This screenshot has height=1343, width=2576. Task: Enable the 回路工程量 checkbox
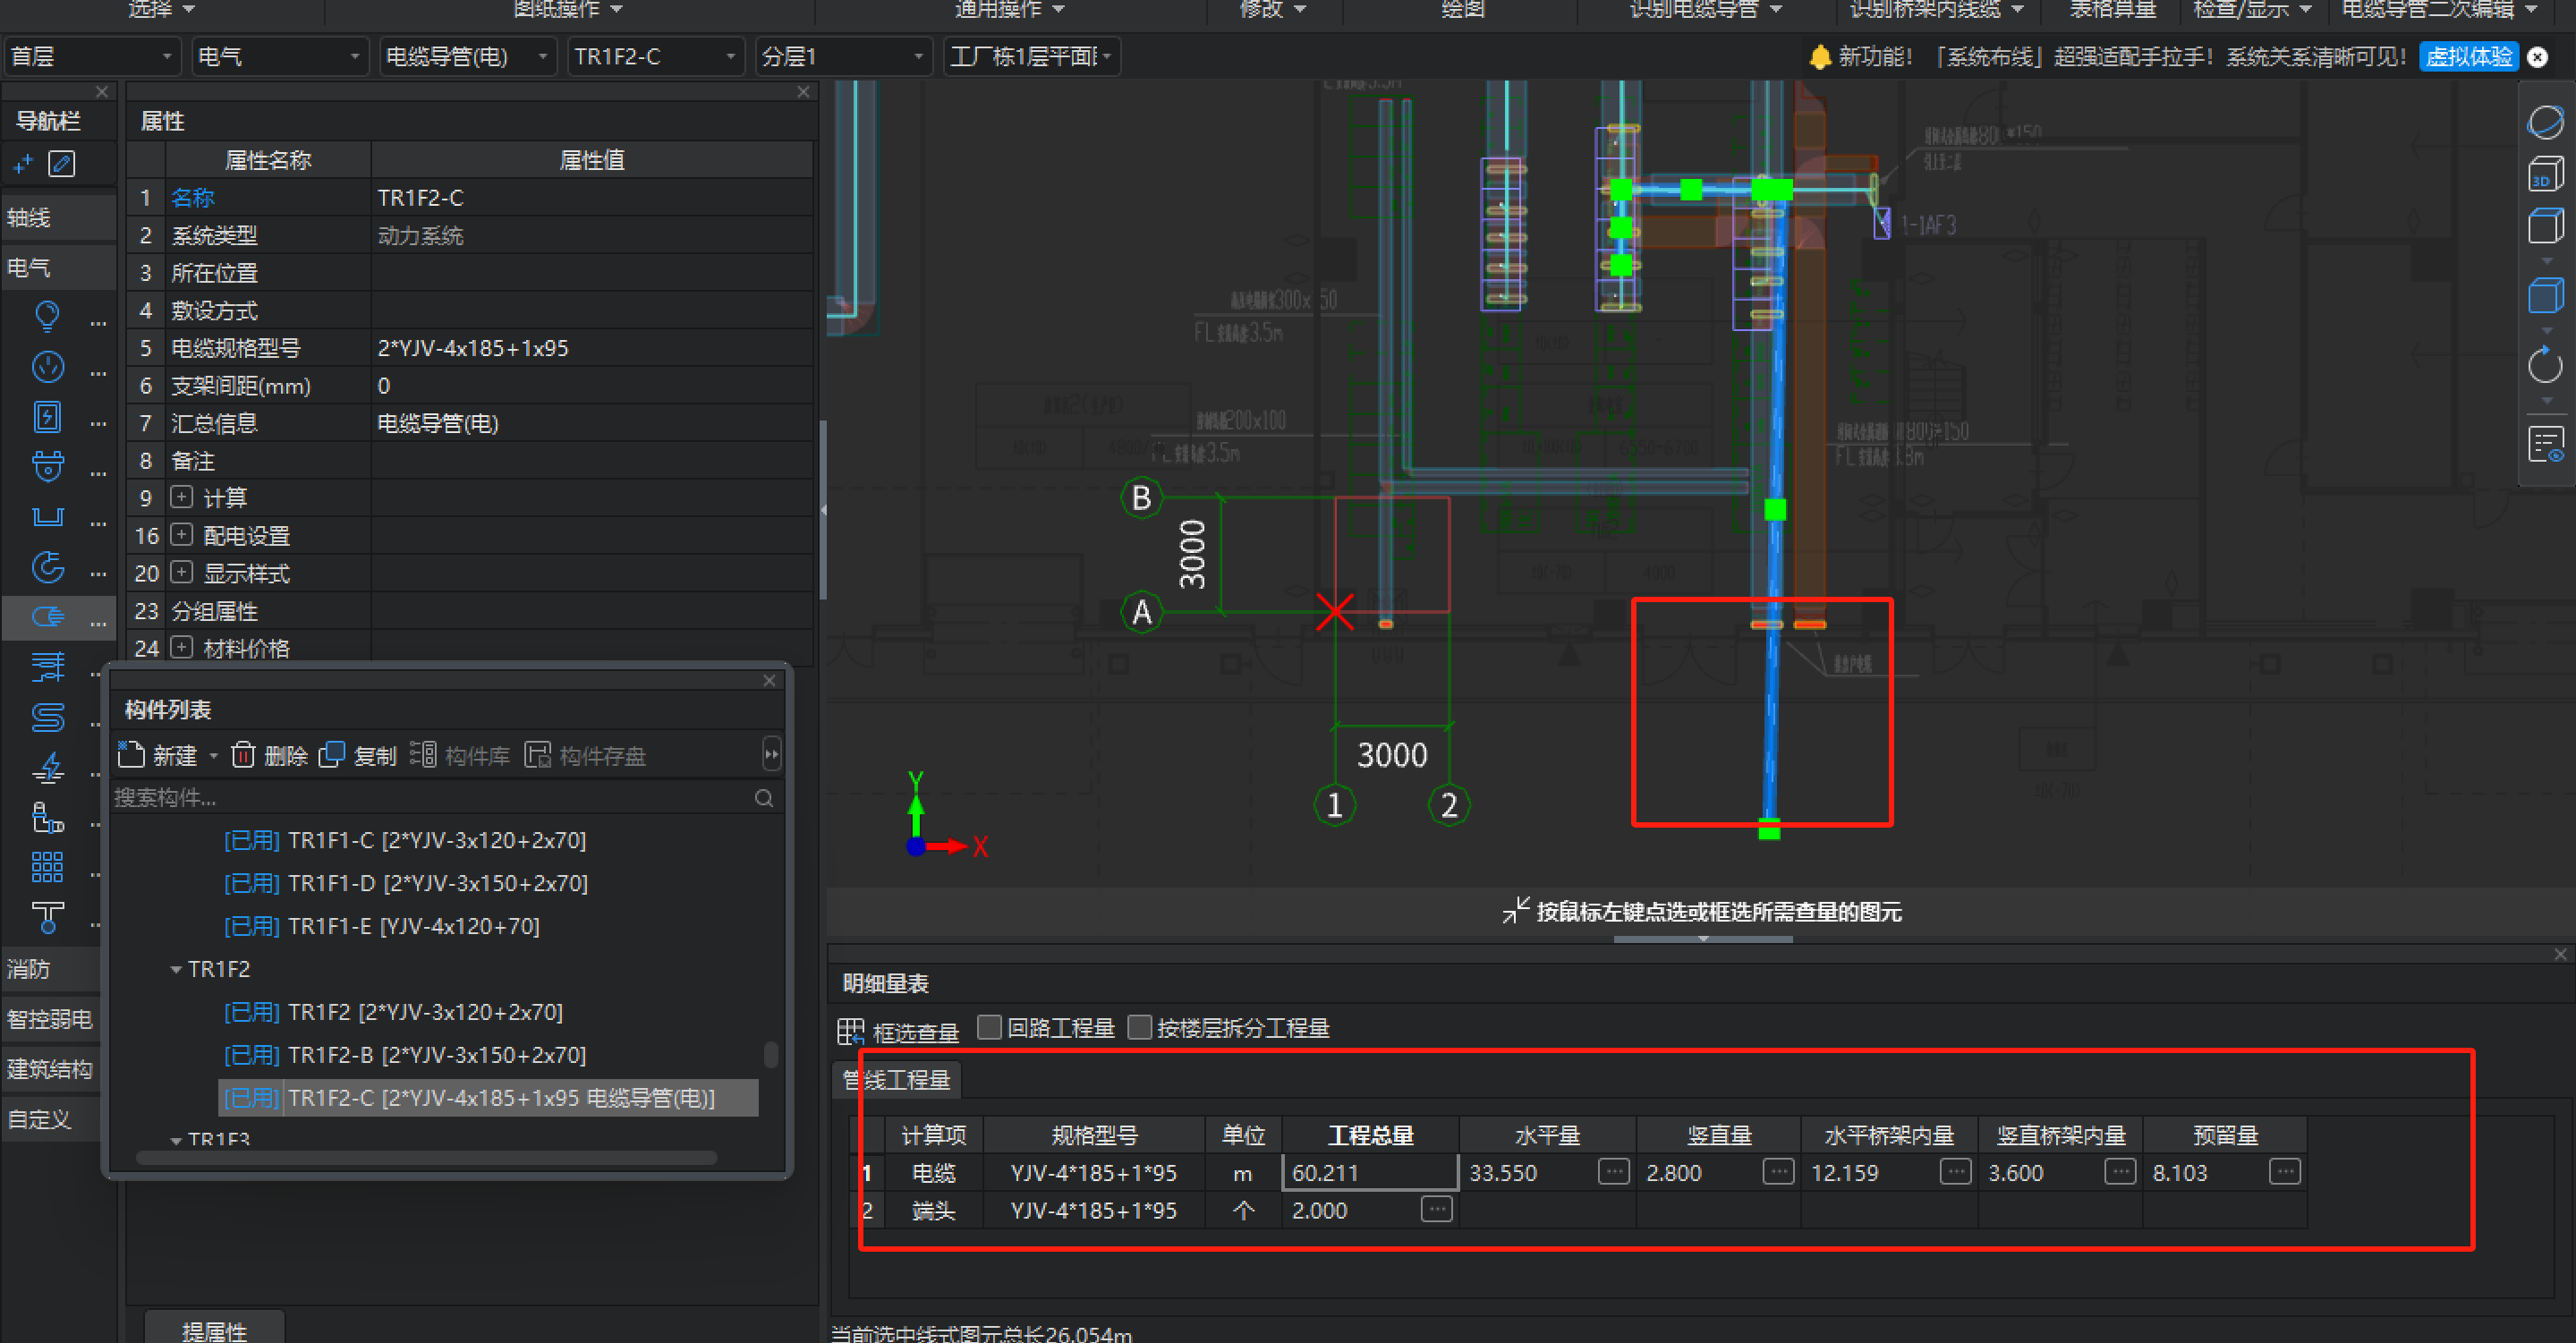tap(989, 1028)
